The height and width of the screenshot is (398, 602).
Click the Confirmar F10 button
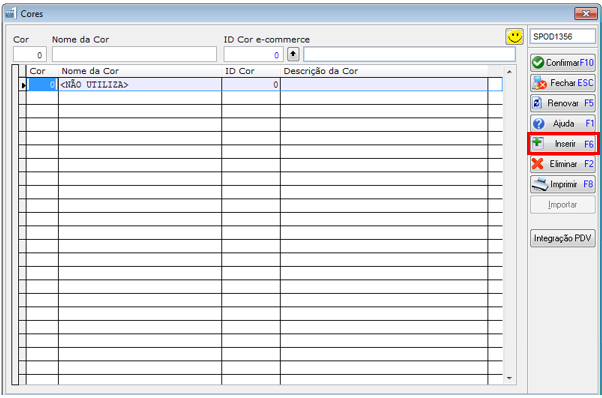pyautogui.click(x=562, y=63)
